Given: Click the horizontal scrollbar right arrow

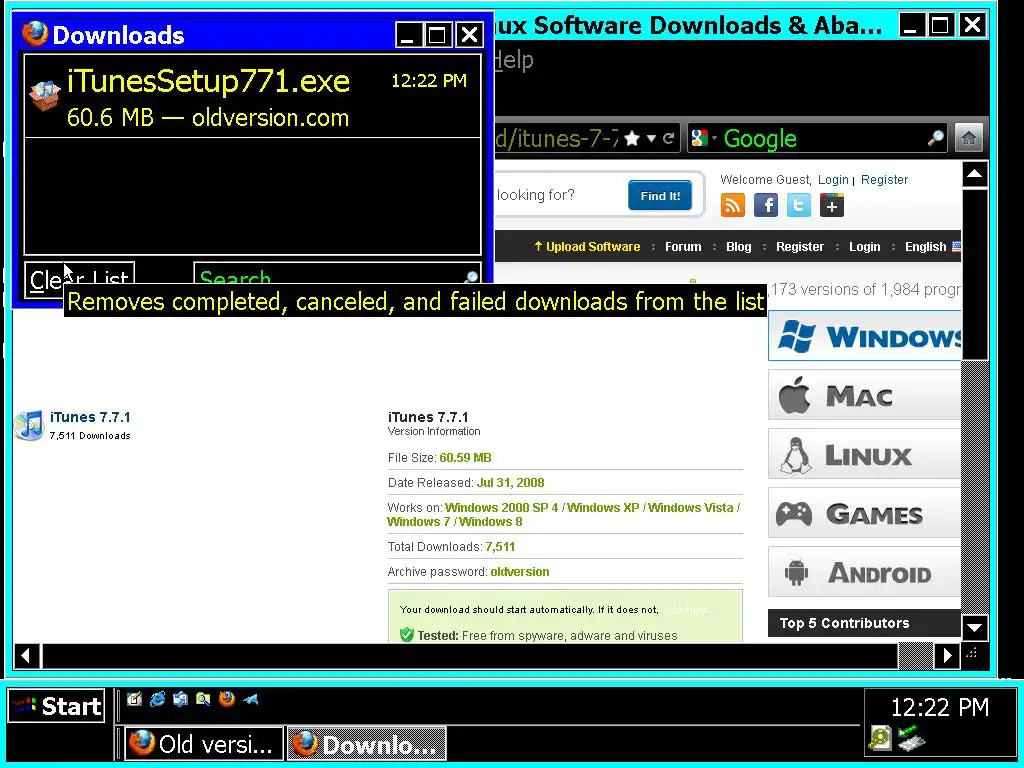Looking at the screenshot, I should (947, 655).
